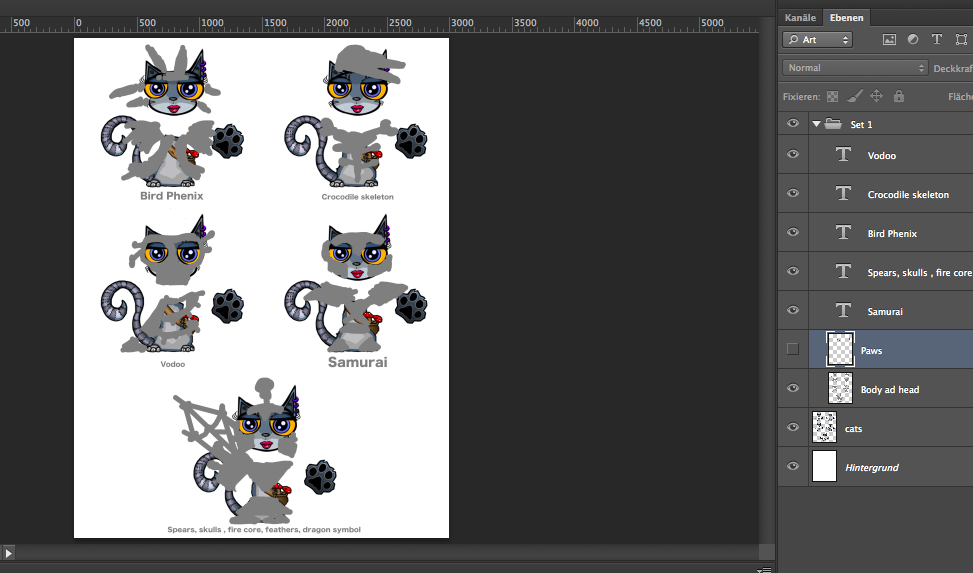Collapse the Set 1 layer group

[x=817, y=124]
